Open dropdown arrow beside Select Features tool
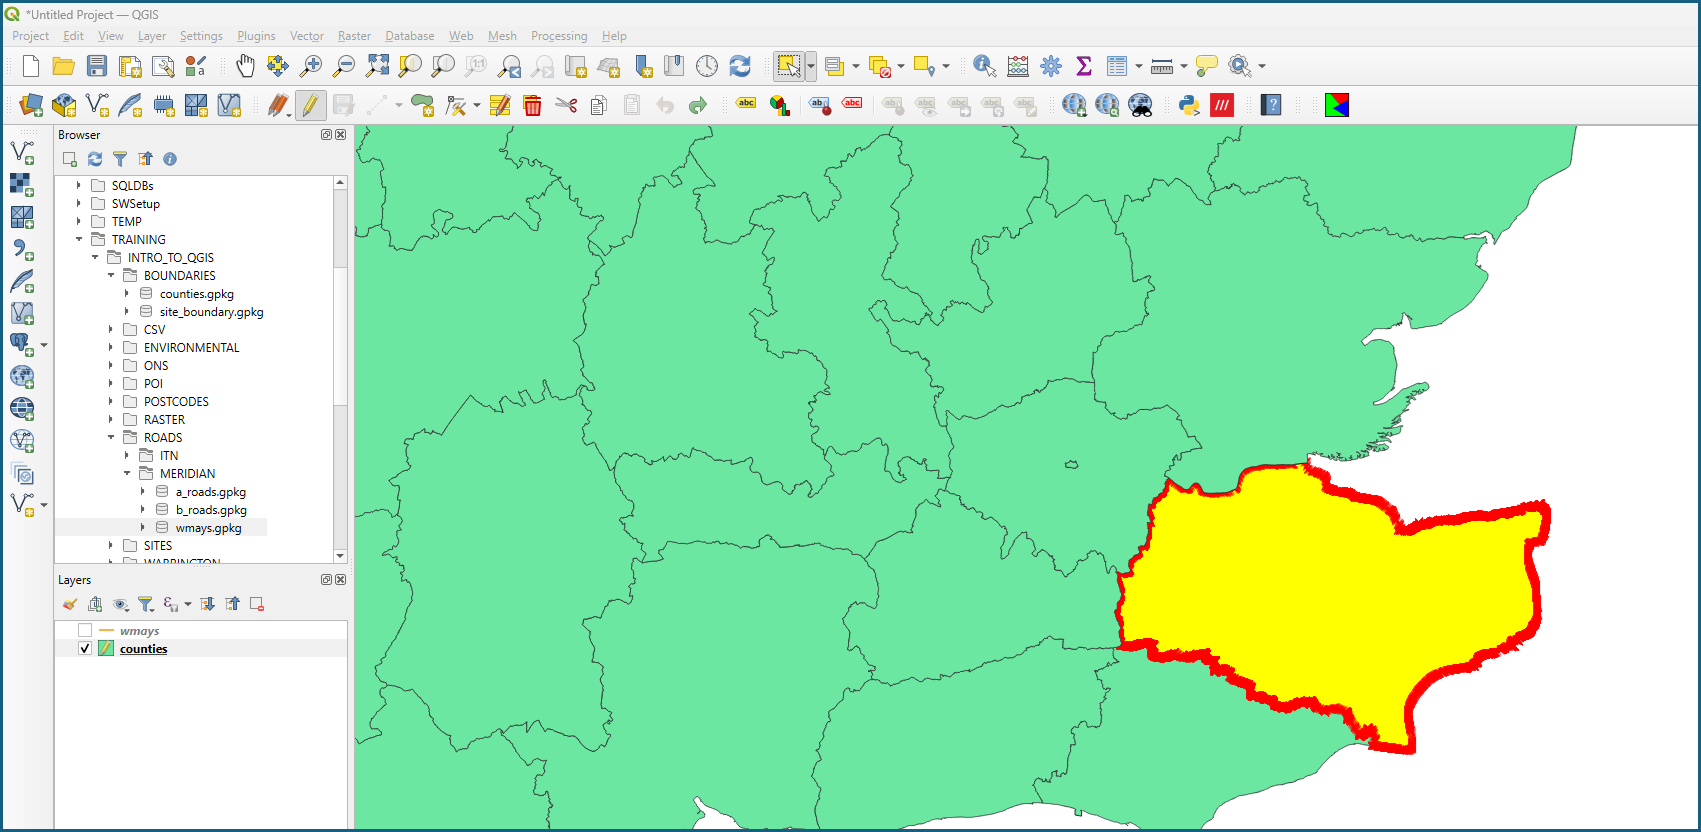 [811, 66]
